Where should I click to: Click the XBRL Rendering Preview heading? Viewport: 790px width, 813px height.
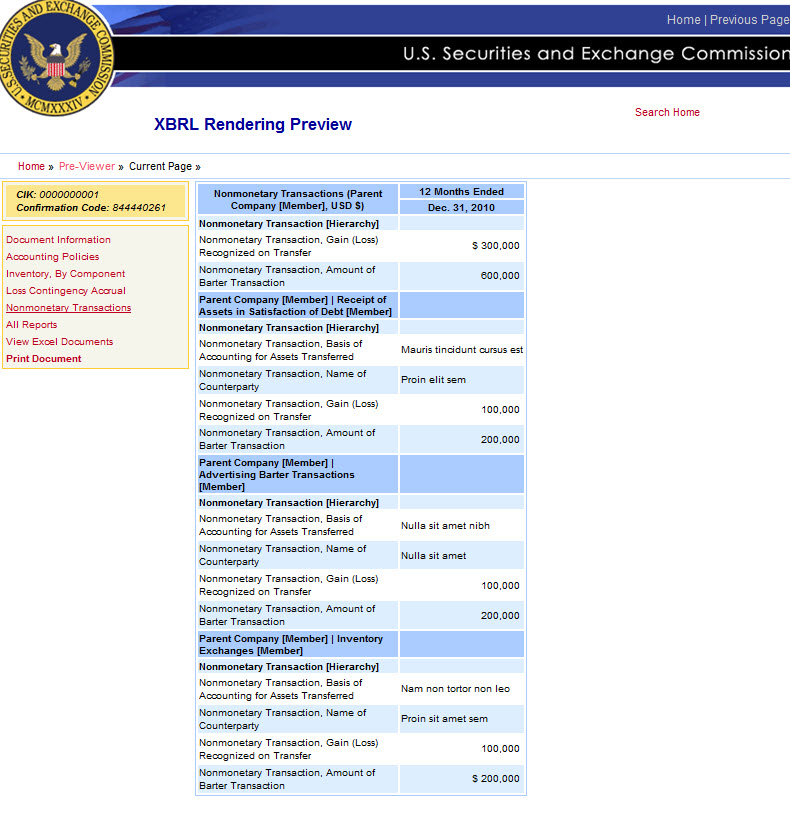tap(253, 124)
